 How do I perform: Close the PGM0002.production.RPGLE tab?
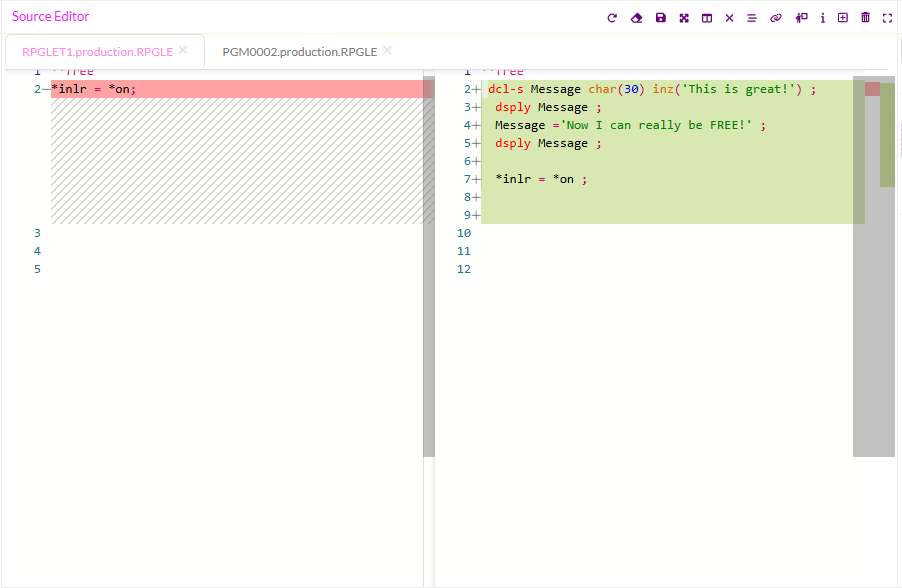[x=387, y=50]
